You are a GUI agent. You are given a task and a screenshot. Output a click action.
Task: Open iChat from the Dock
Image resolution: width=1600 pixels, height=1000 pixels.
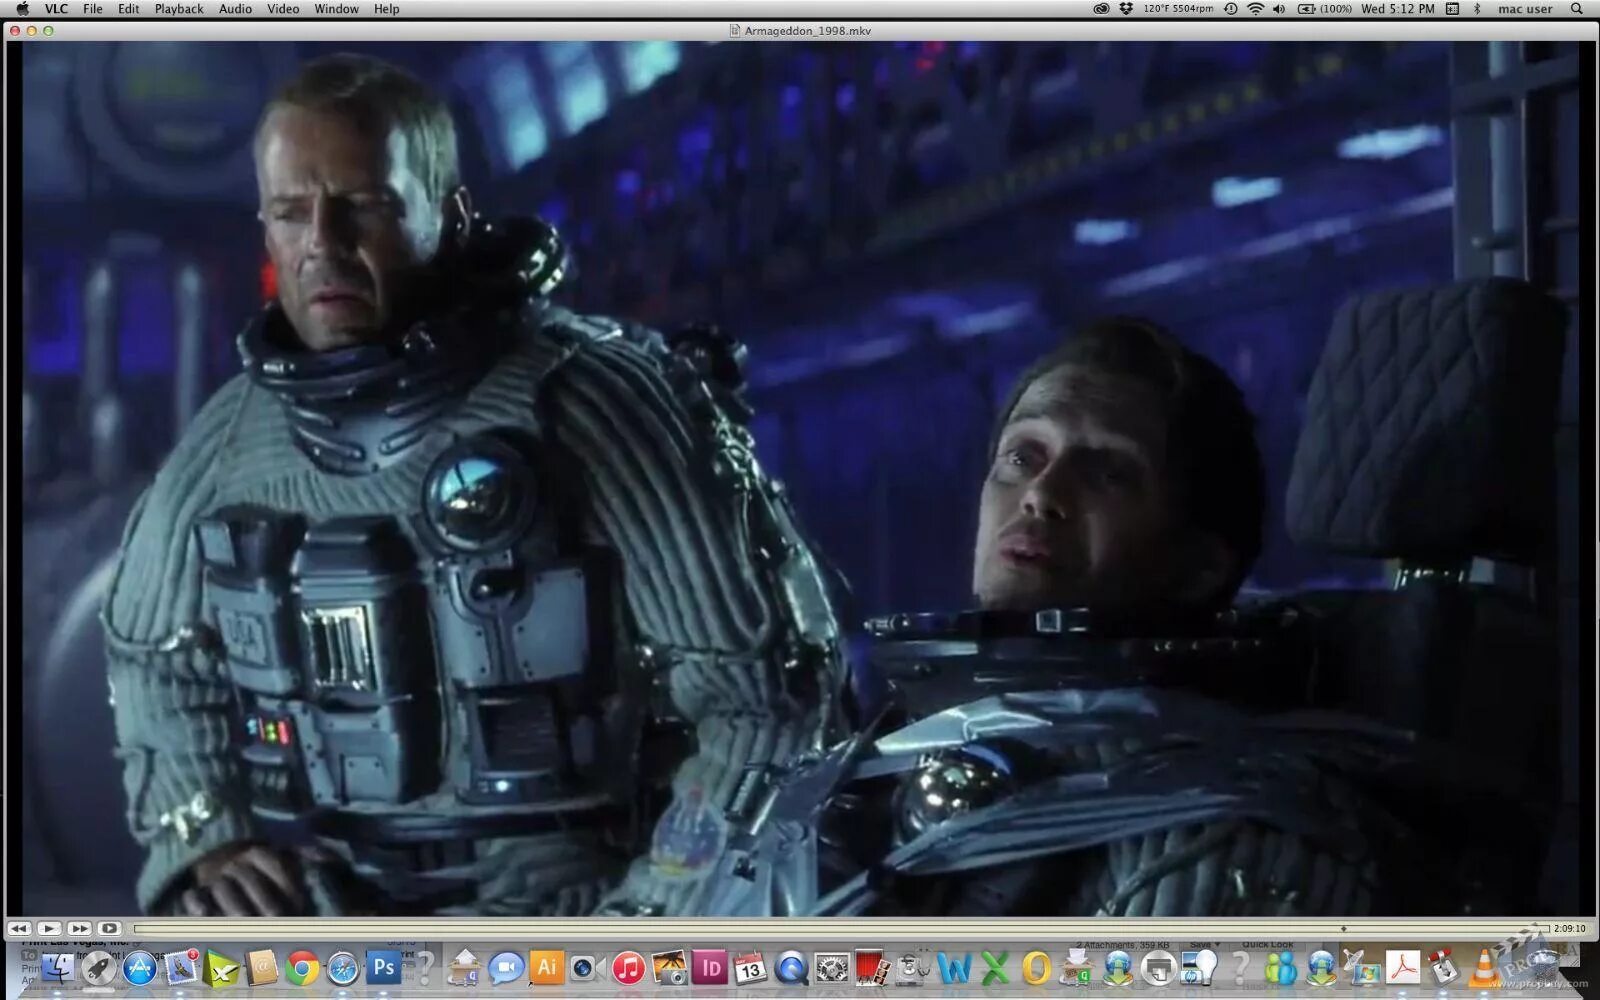(x=506, y=968)
